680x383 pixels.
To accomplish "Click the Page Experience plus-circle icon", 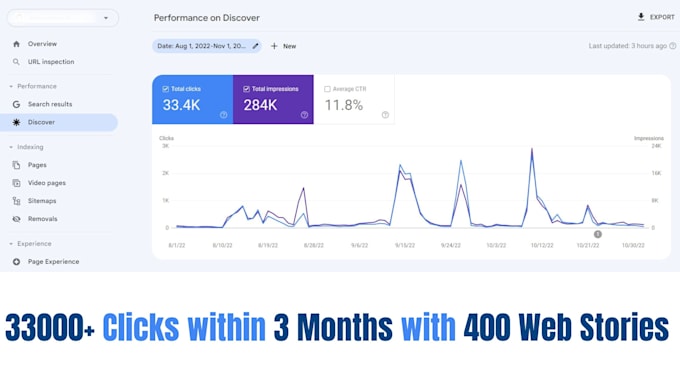I will pyautogui.click(x=16, y=262).
